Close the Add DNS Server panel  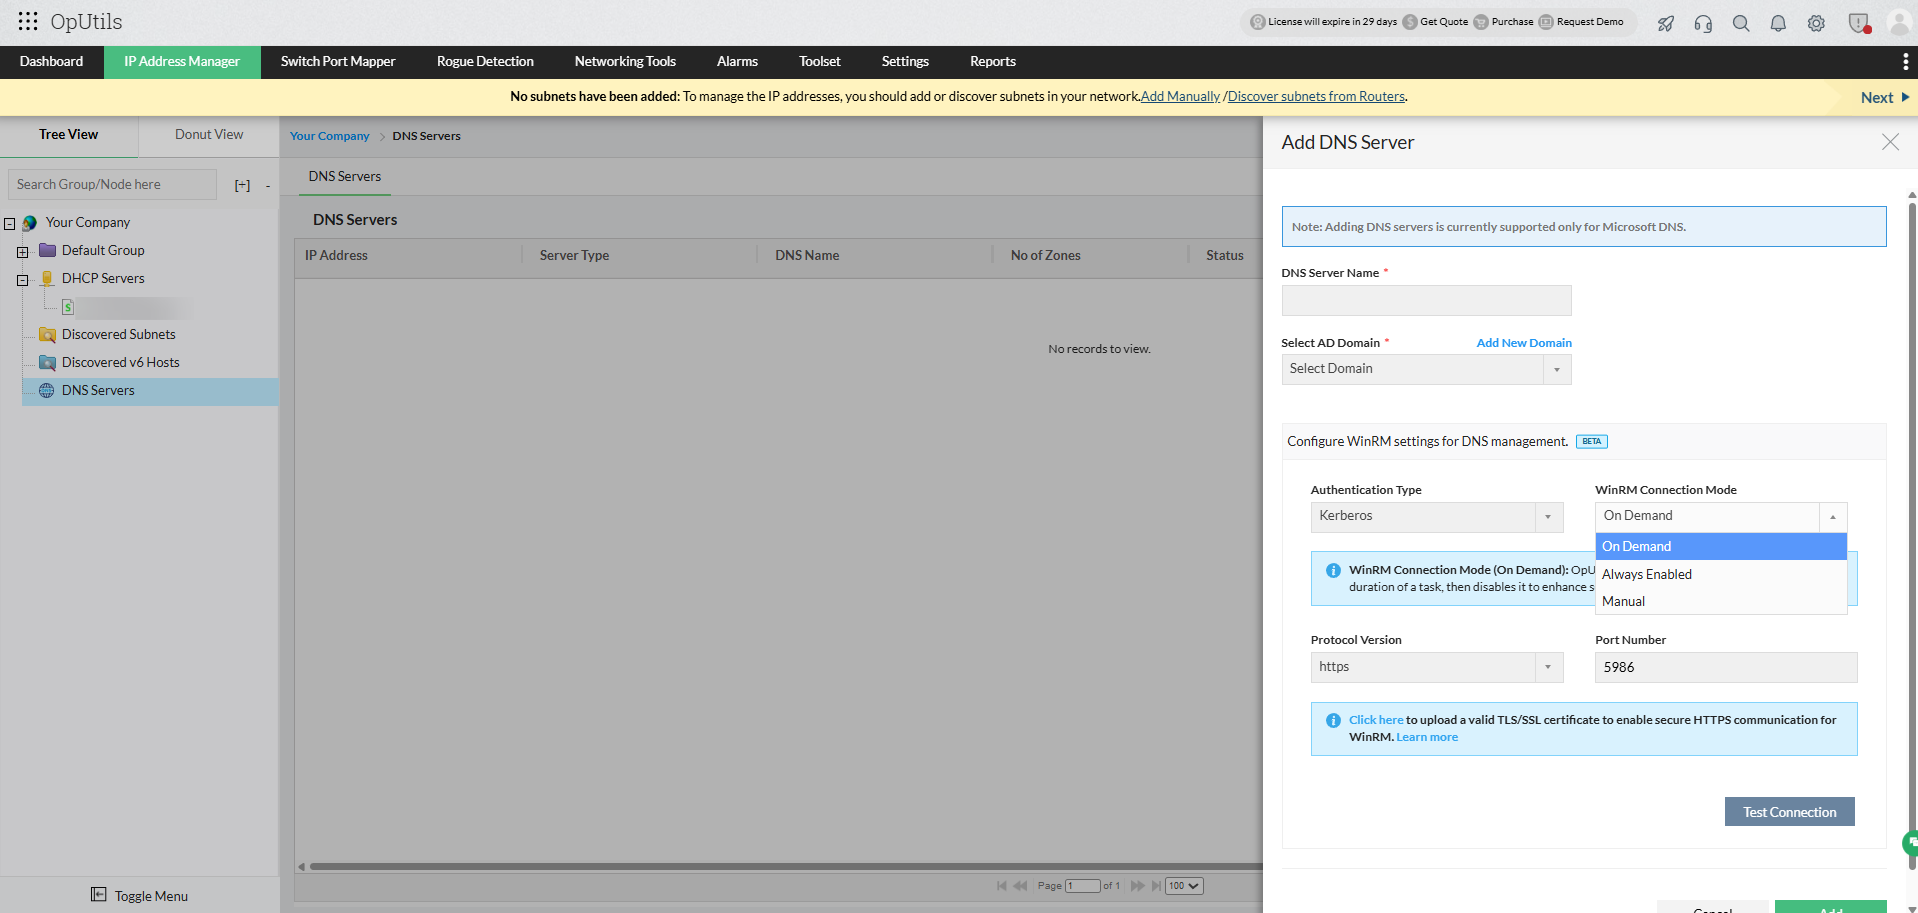[1890, 142]
